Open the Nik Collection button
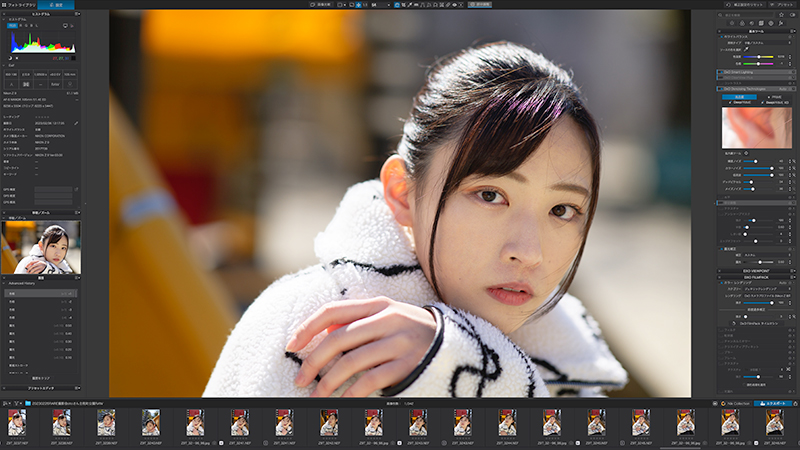 tap(735, 403)
